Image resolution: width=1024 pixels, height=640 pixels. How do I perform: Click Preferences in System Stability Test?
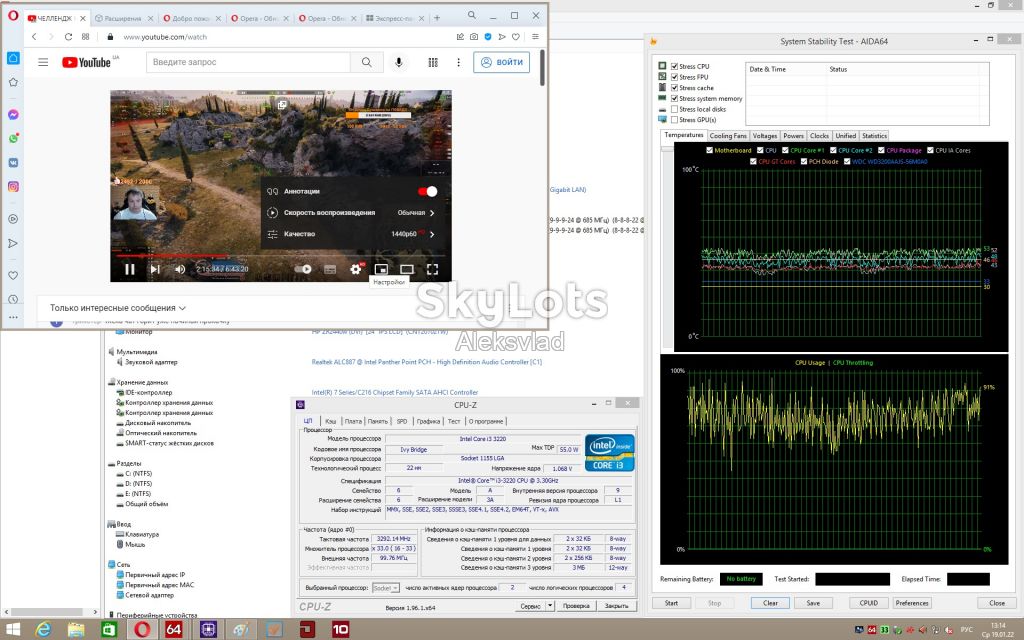tap(912, 603)
